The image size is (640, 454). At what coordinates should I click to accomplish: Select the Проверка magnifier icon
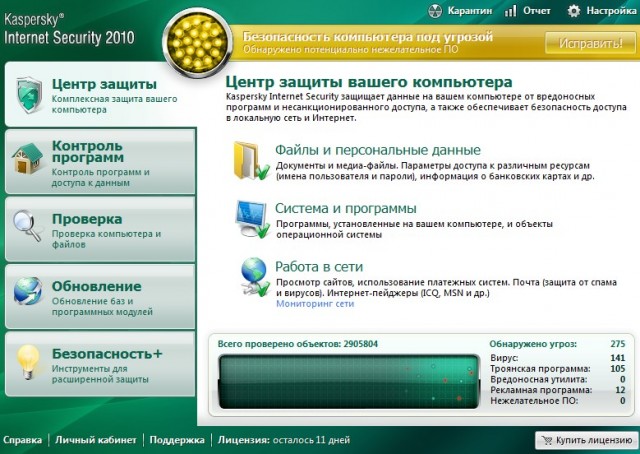click(27, 225)
